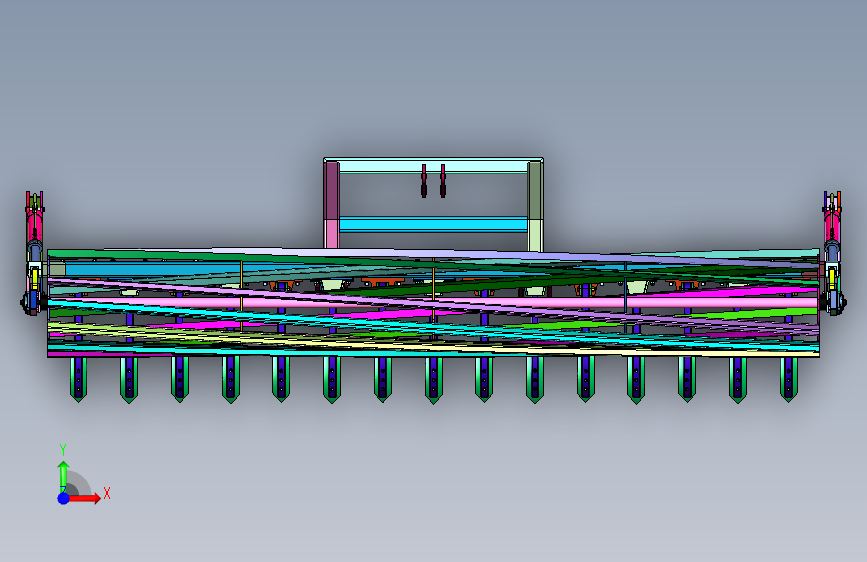The width and height of the screenshot is (867, 562).
Task: Pick the purple left upright of the frame
Action: (332, 190)
